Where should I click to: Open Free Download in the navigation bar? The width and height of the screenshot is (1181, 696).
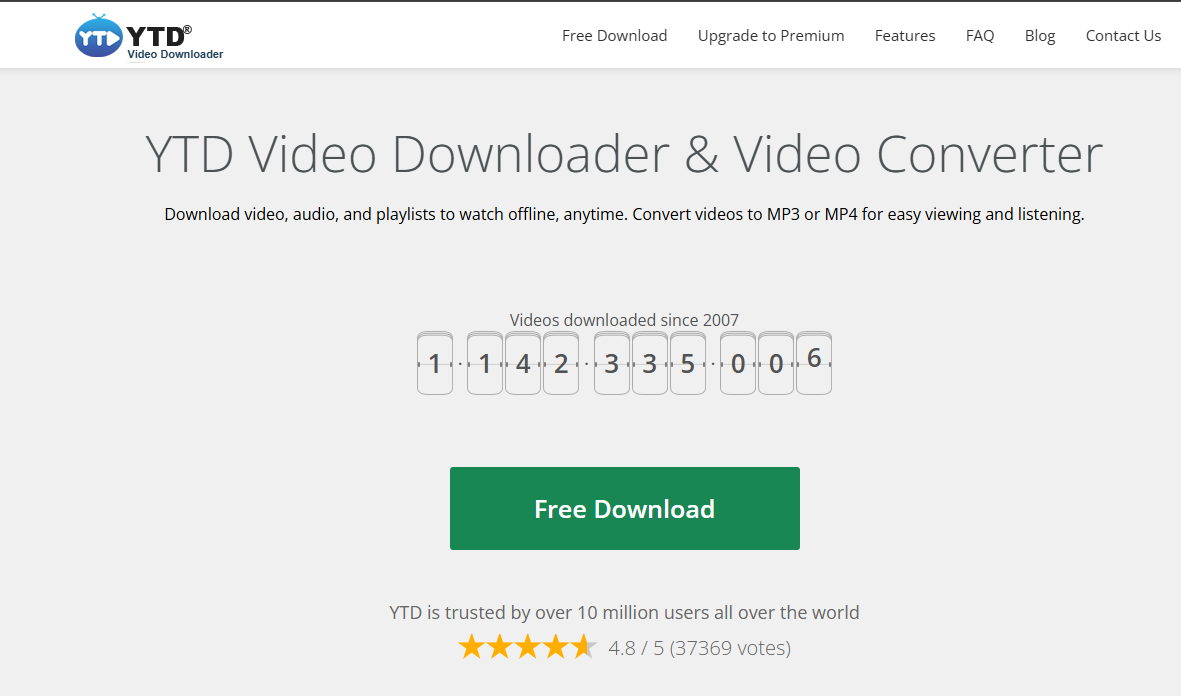point(615,35)
